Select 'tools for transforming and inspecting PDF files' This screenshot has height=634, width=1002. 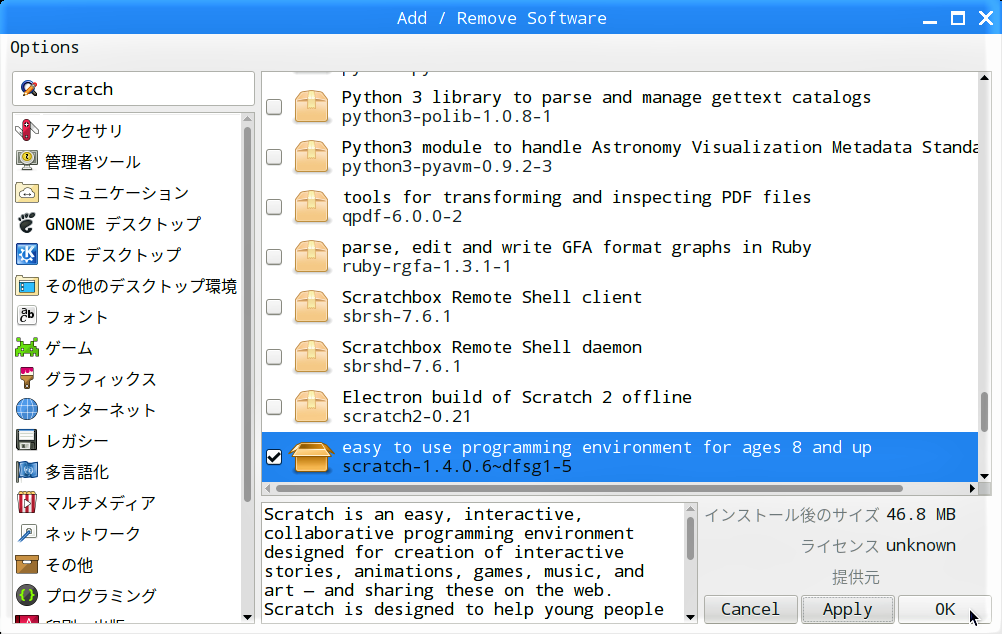620,206
